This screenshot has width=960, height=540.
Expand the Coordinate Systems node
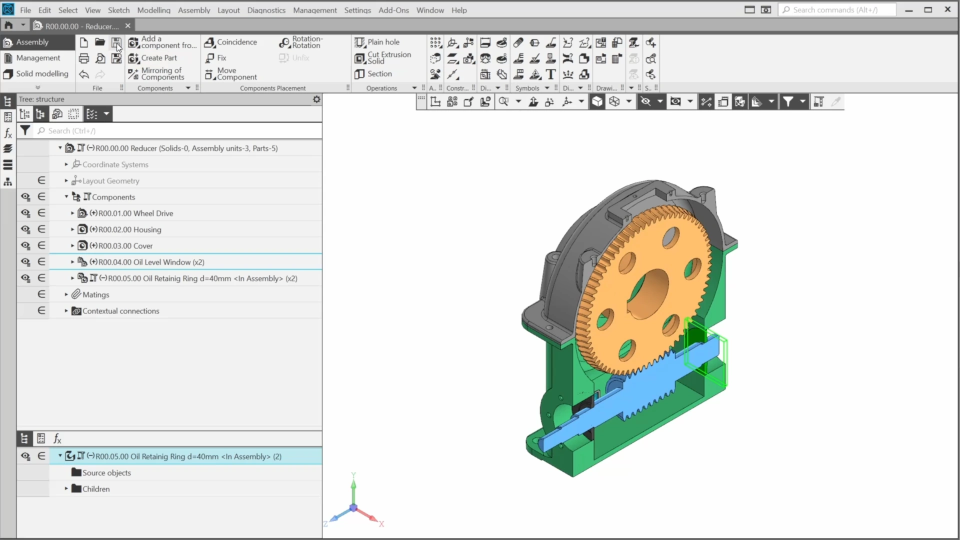click(67, 164)
